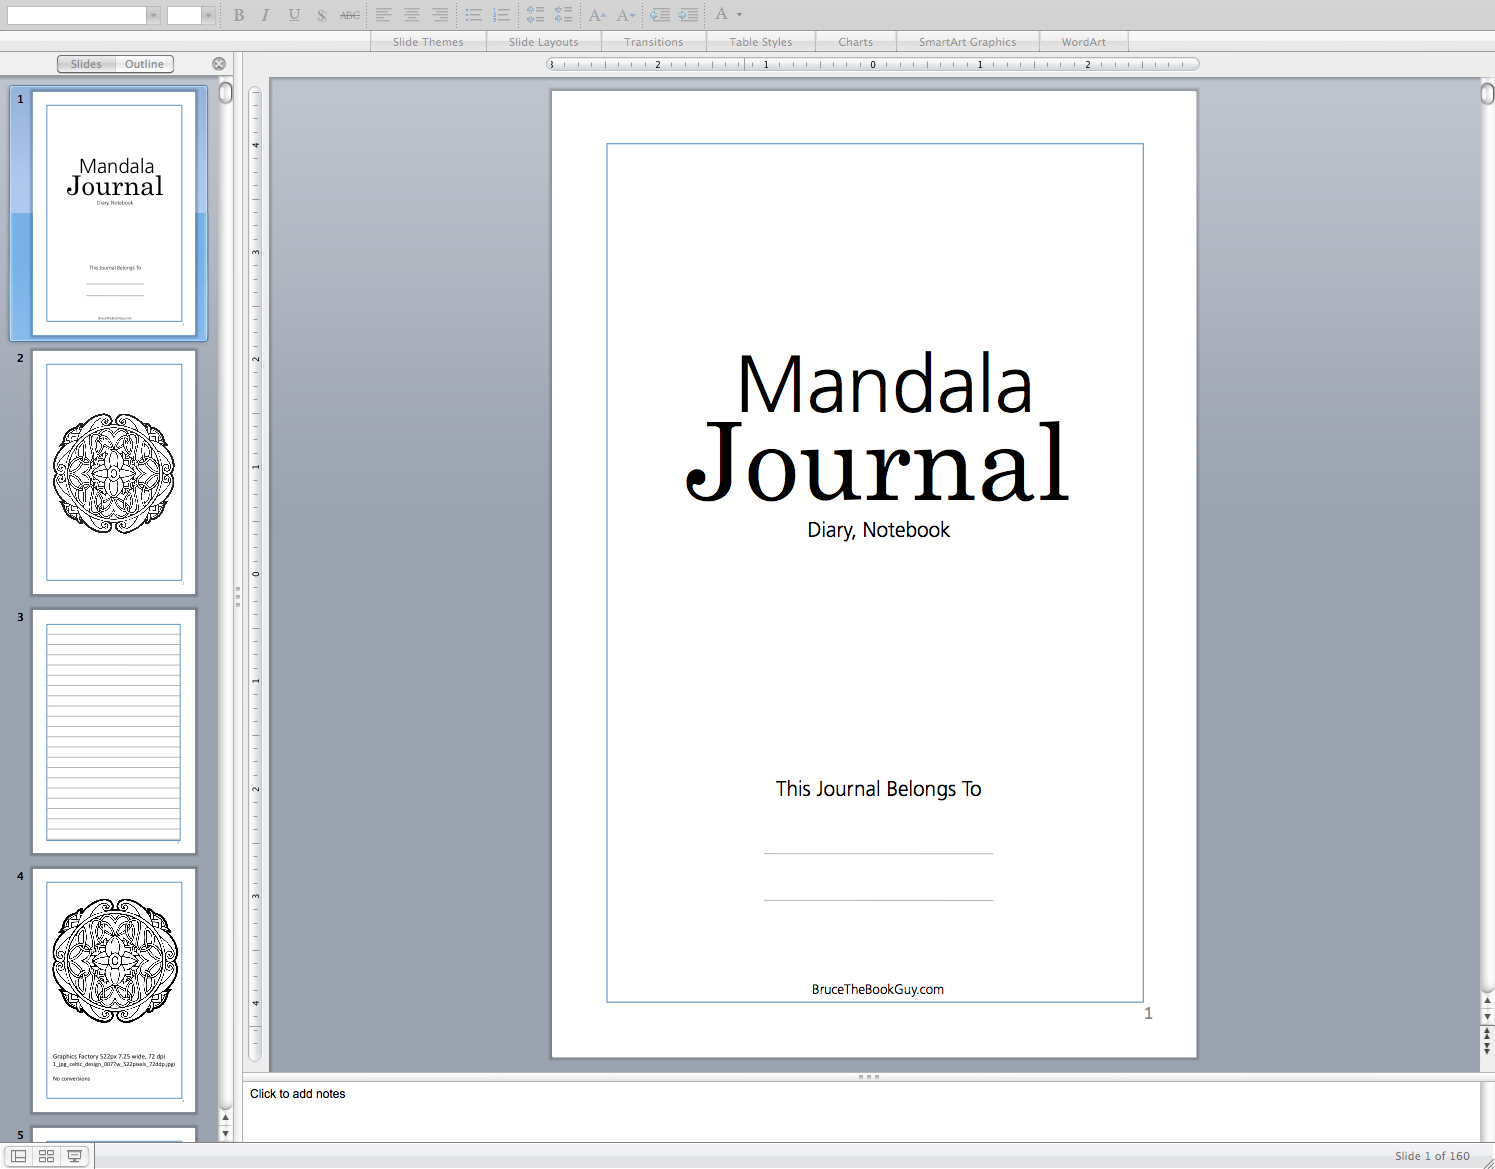
Task: Select the Slides tab in sidebar
Action: click(x=85, y=63)
